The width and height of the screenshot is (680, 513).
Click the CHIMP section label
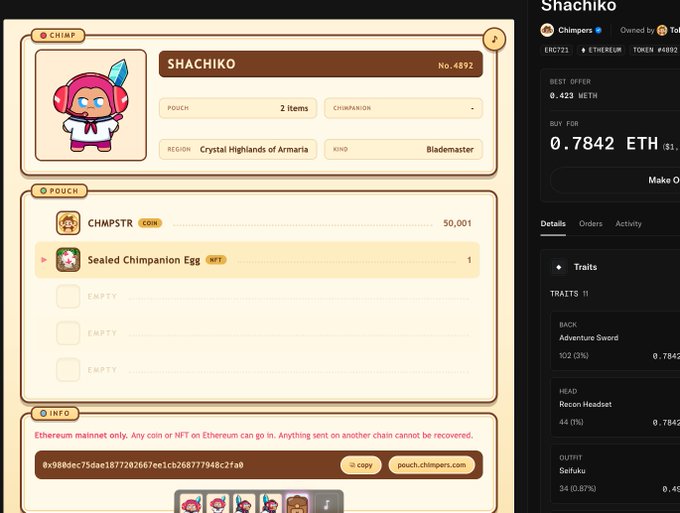click(x=58, y=36)
